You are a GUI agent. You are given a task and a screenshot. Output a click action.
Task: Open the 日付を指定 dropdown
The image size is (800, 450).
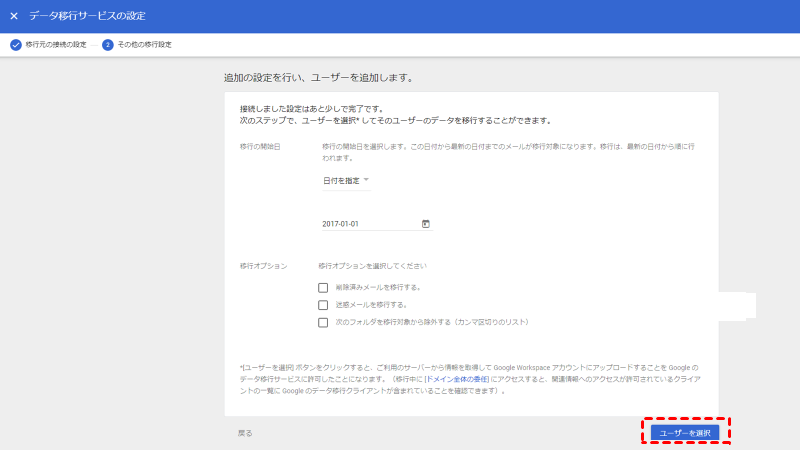pos(346,181)
